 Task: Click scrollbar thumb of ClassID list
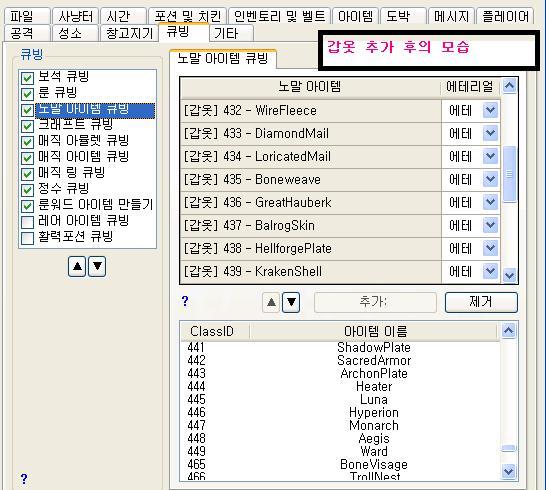pos(508,449)
